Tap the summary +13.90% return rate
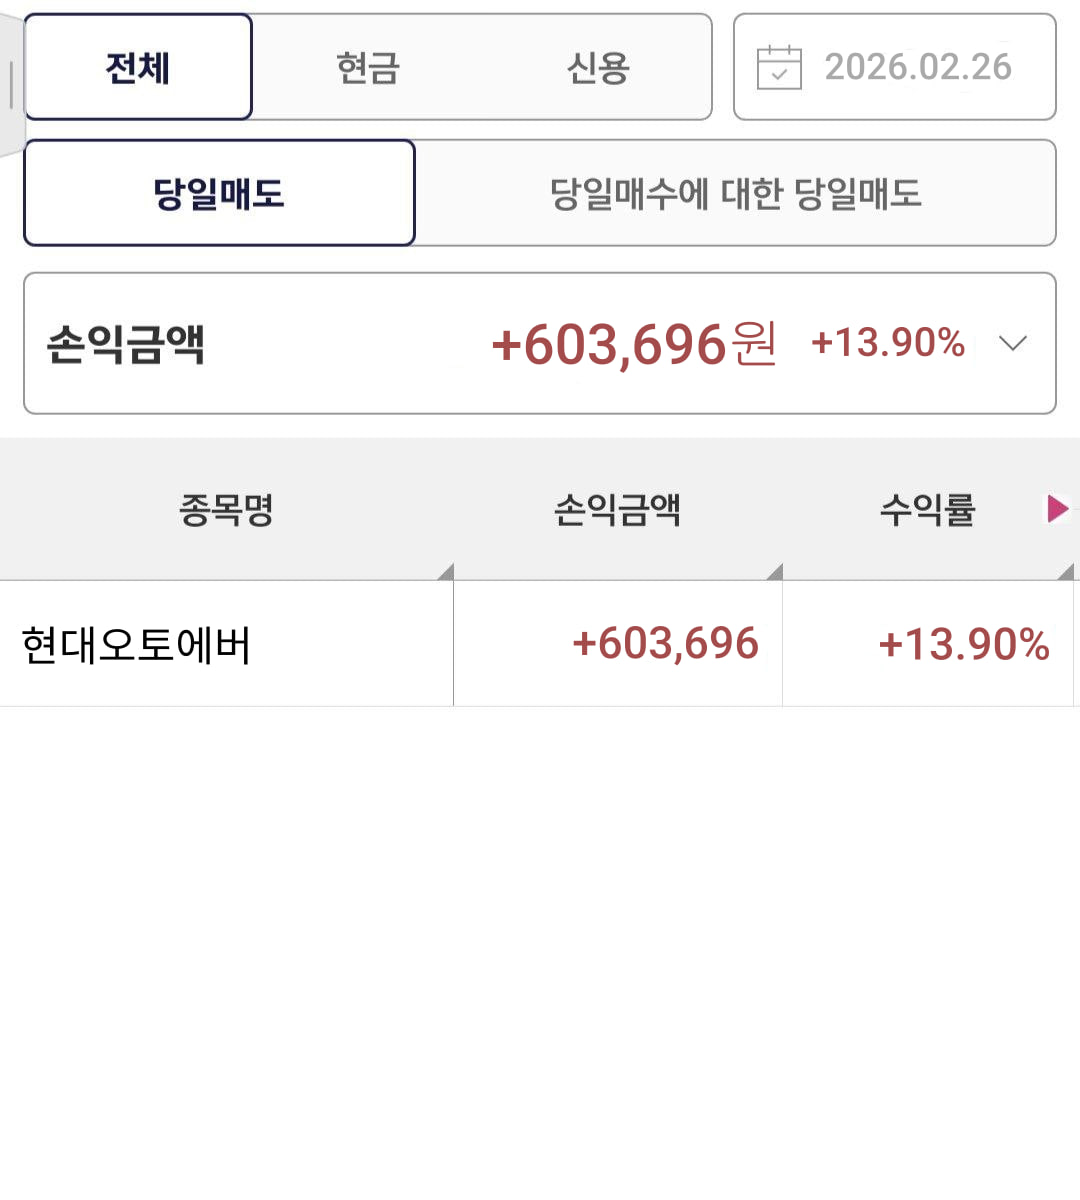Viewport: 1080px width, 1200px height. [887, 343]
